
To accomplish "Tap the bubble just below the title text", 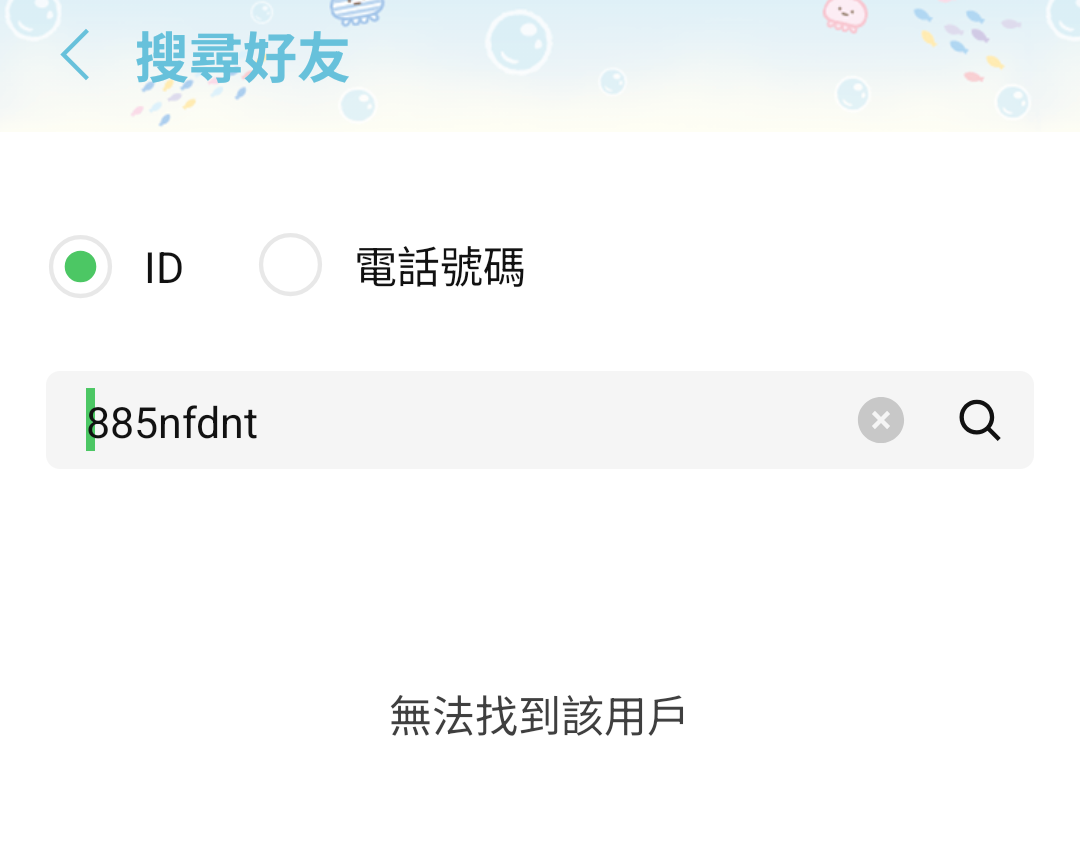I will [358, 105].
